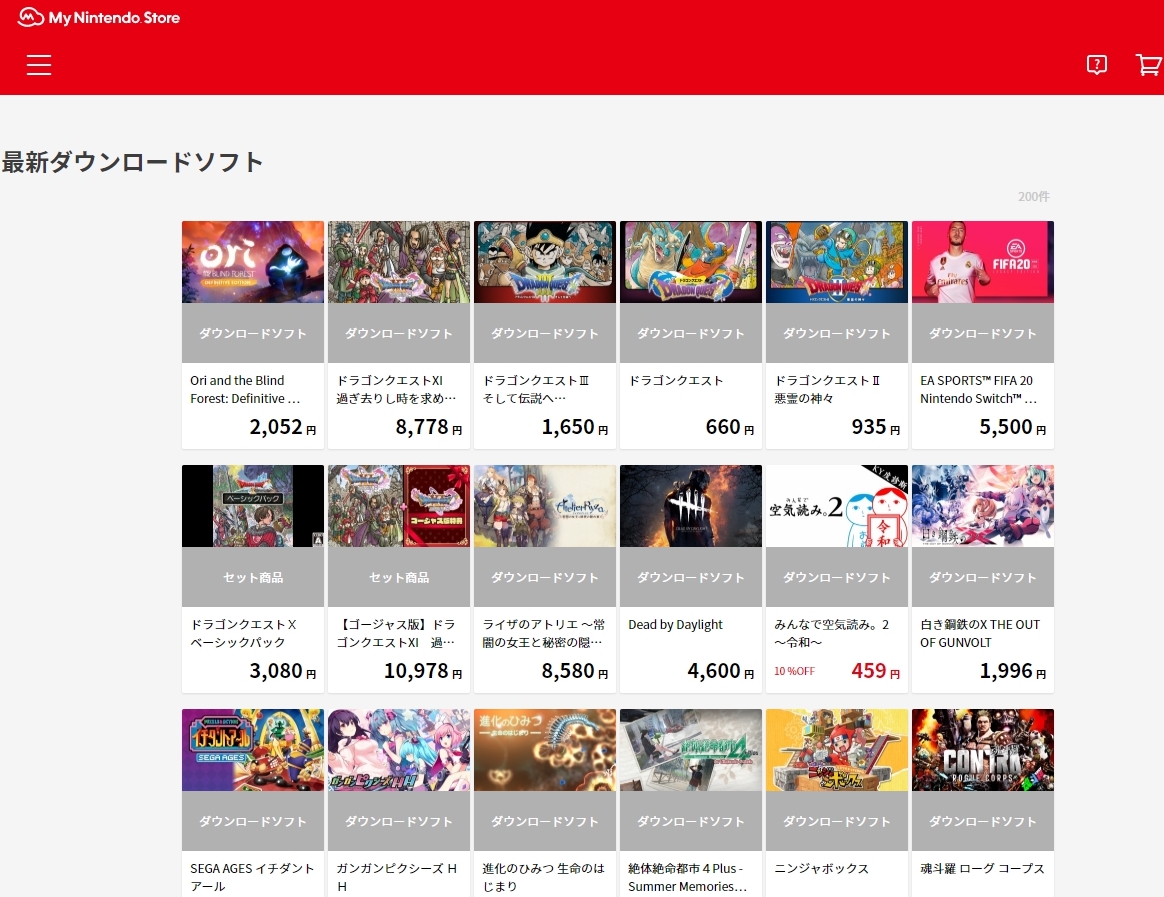Click the セット商品 label on ゴージャス版
The image size is (1164, 897).
coord(399,578)
